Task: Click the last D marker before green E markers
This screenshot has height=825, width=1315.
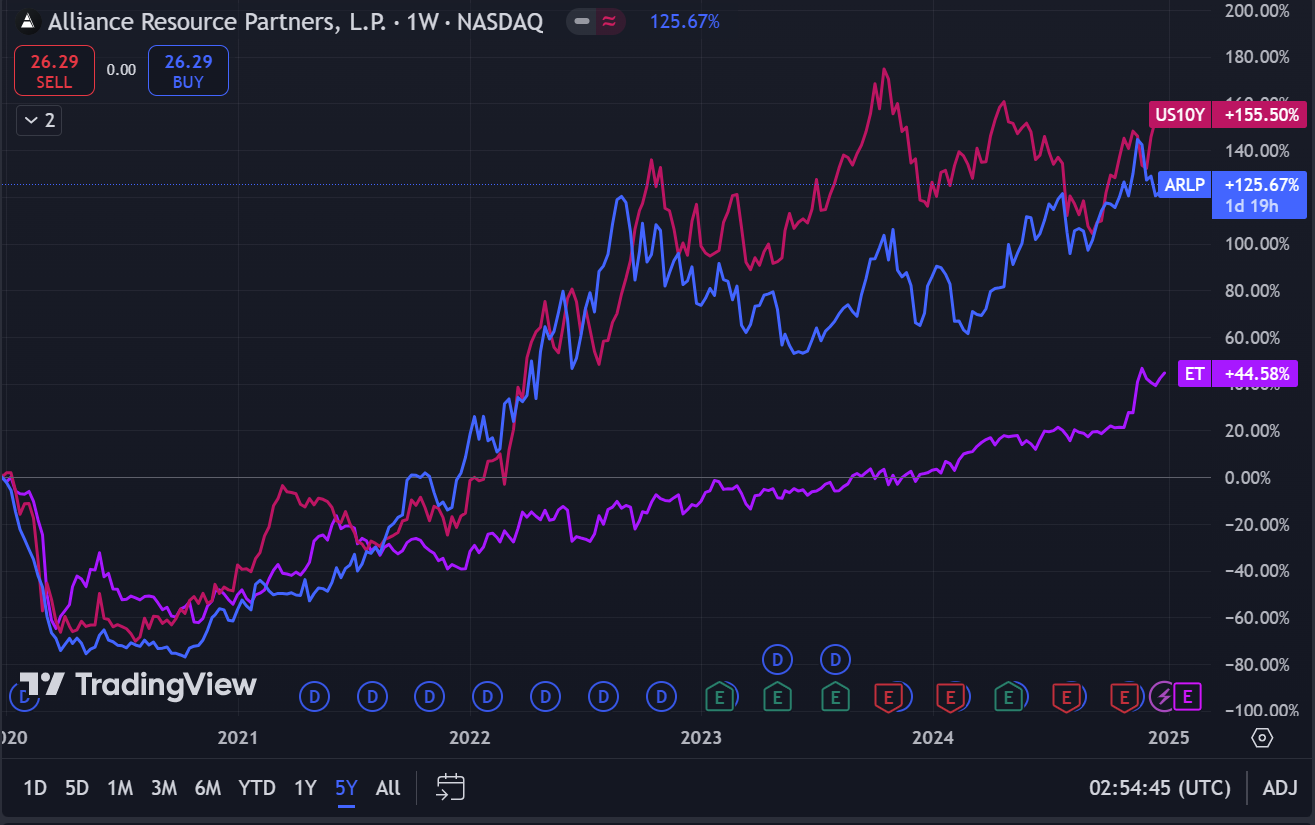Action: pyautogui.click(x=661, y=696)
